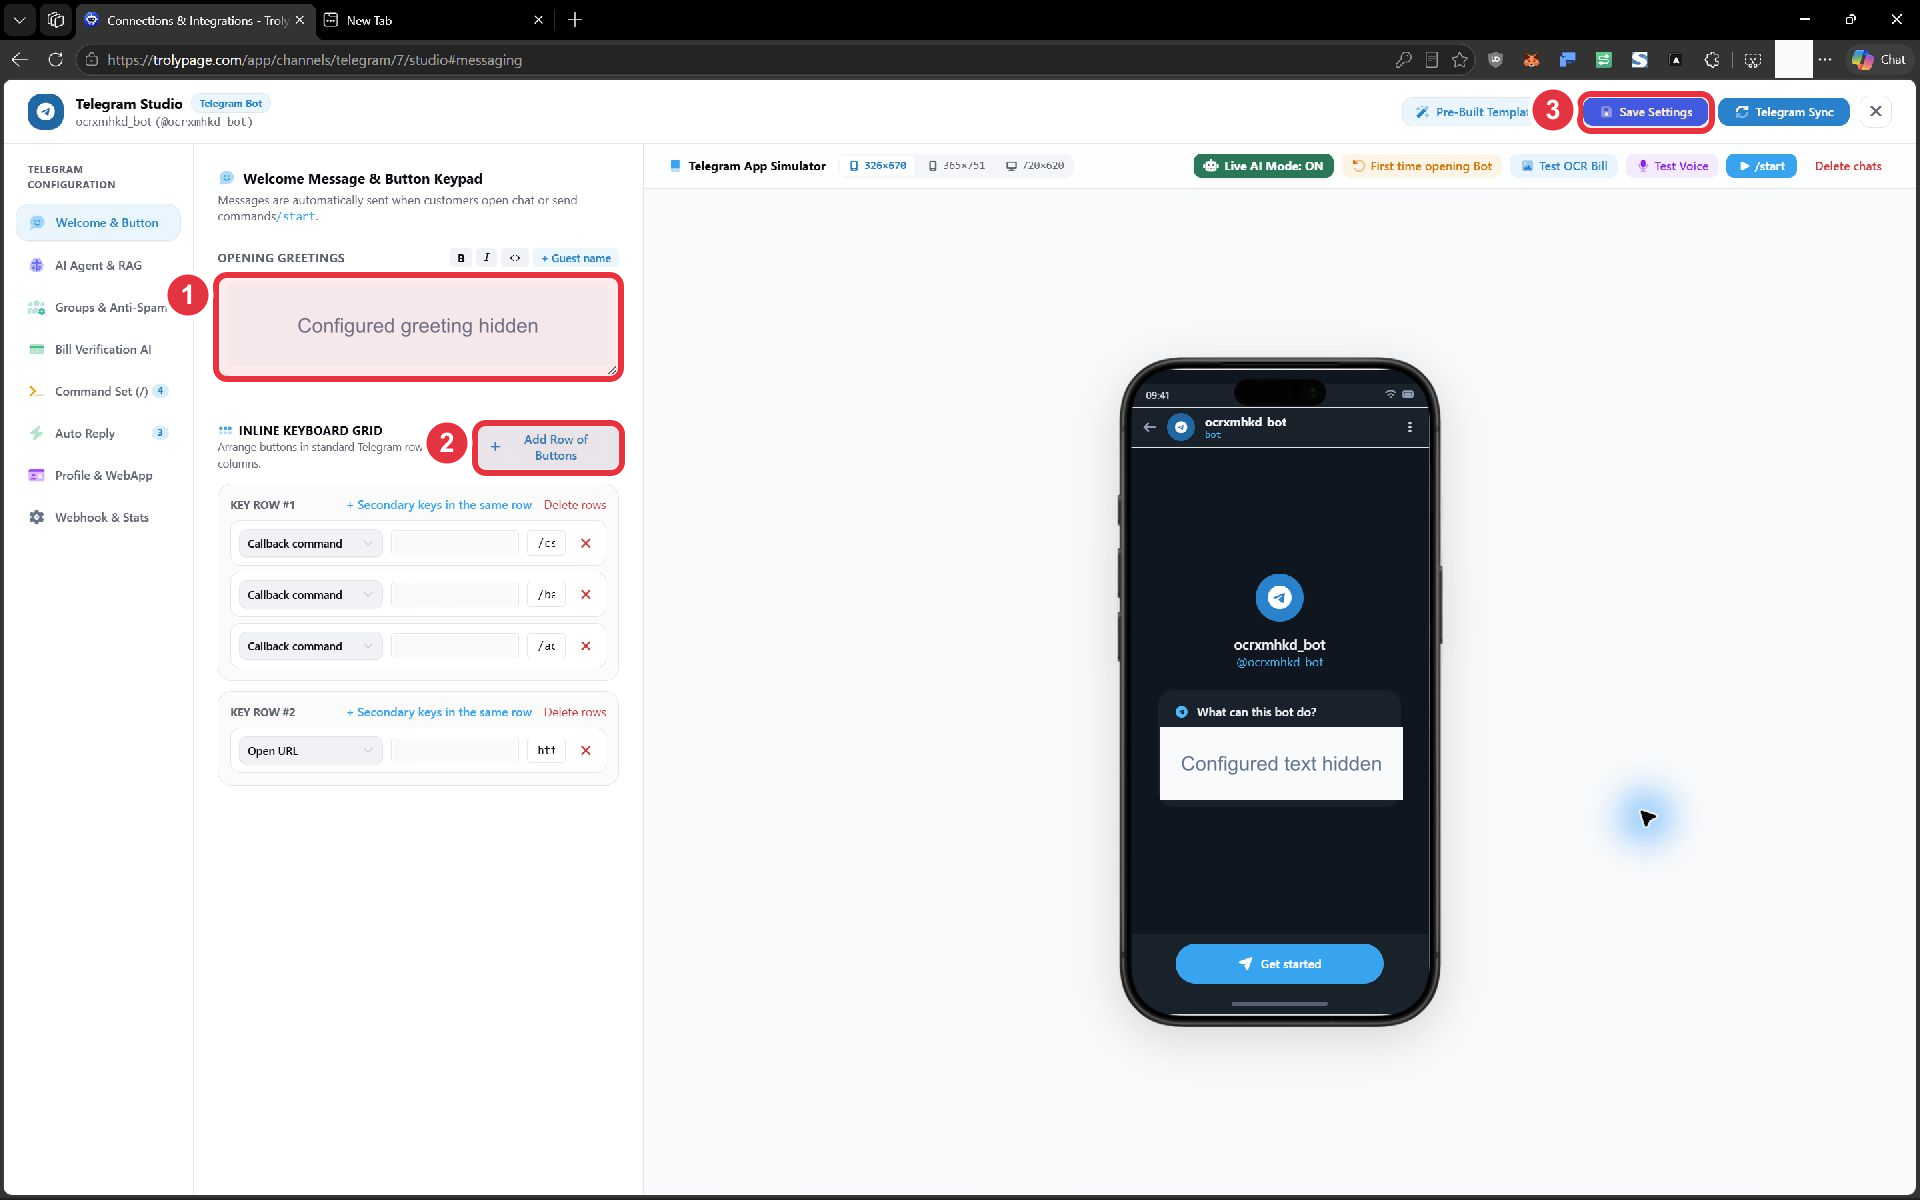
Task: Go back in the browser
Action: pos(19,60)
